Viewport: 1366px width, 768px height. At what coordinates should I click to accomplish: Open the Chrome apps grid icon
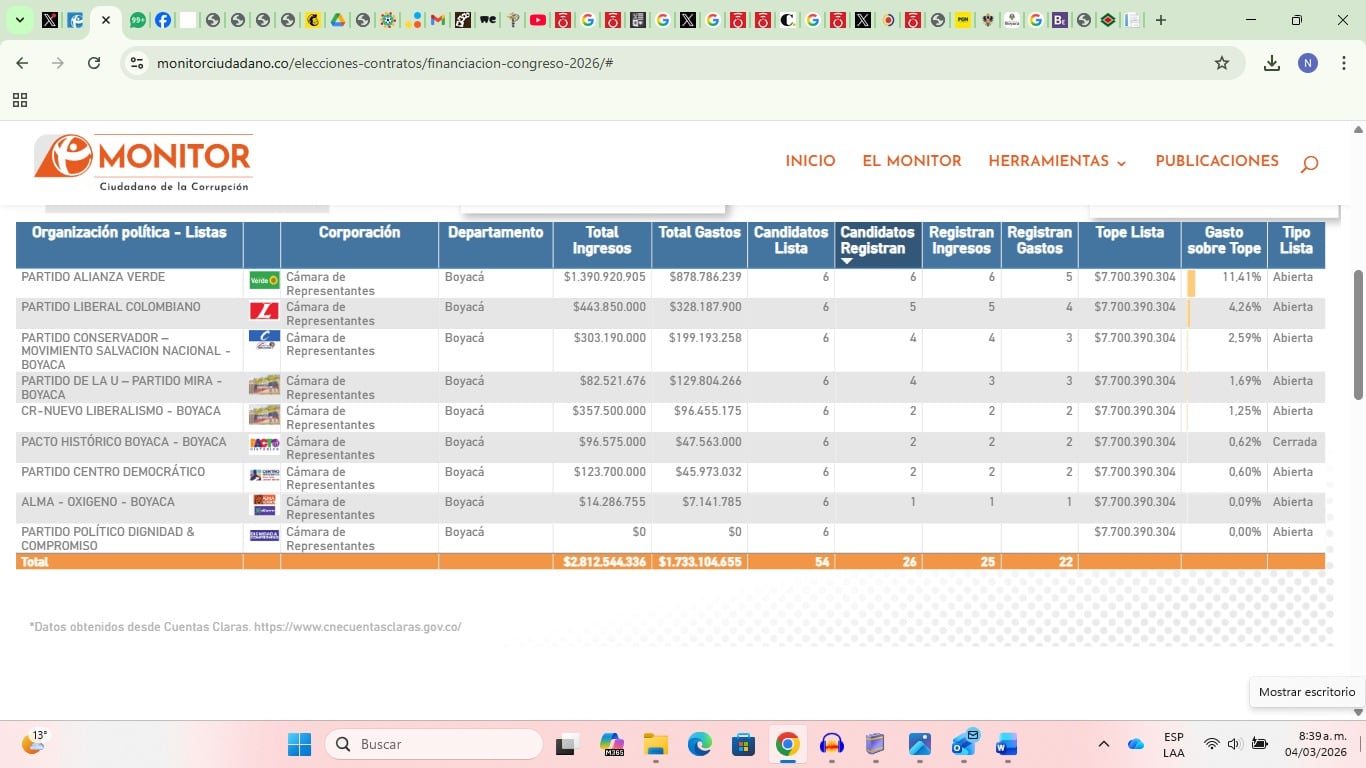click(x=20, y=100)
